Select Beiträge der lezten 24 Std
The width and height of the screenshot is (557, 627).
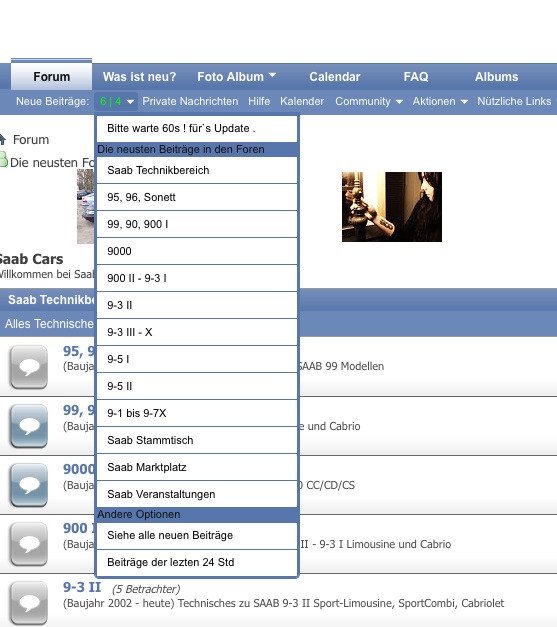tap(197, 563)
